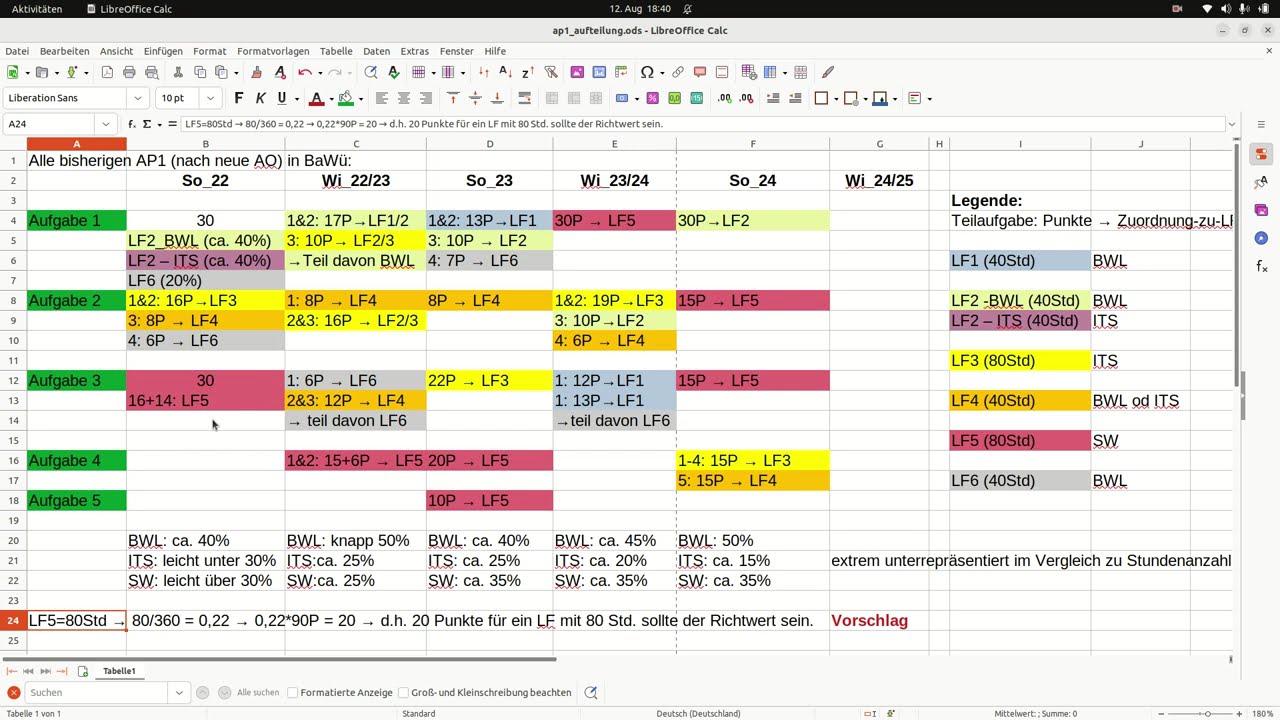This screenshot has height=720, width=1280.
Task: Toggle wrap text button
Action: pos(524,98)
